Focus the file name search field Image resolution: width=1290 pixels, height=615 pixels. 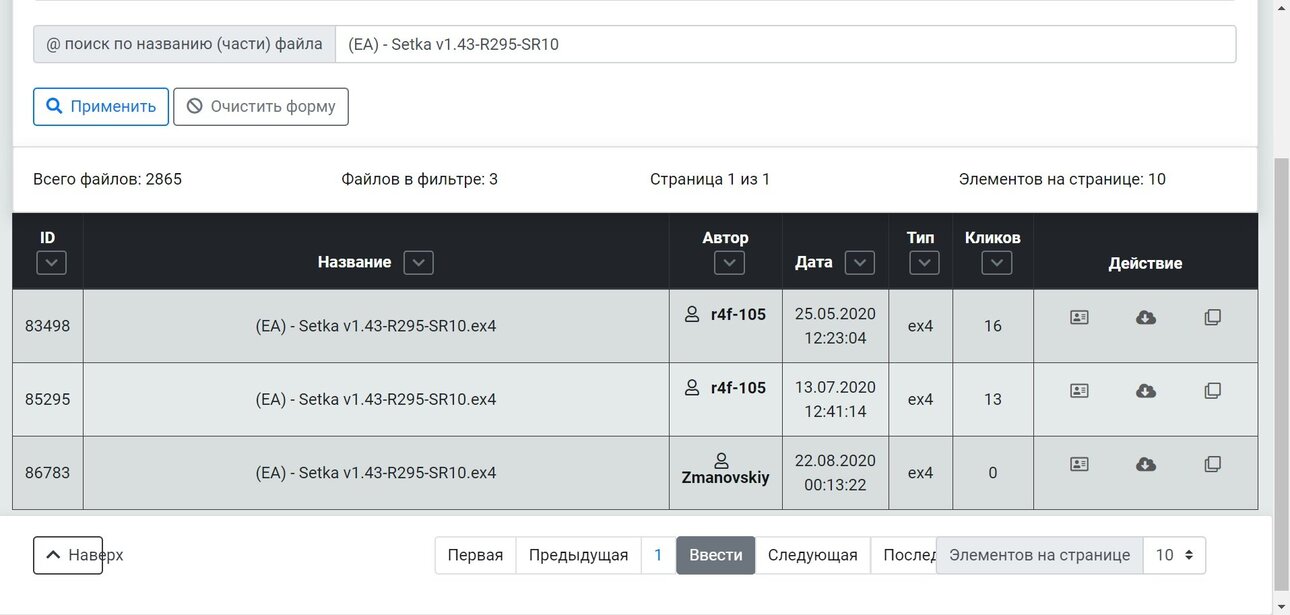click(785, 44)
